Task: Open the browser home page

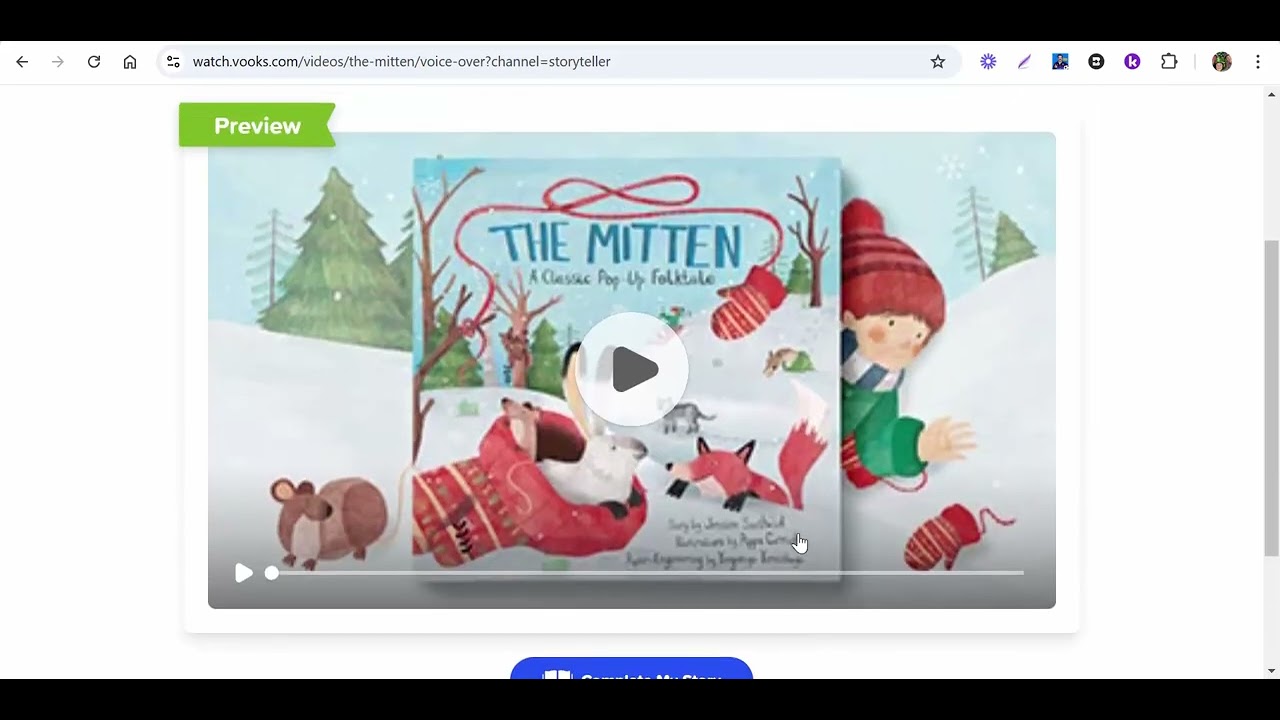Action: [x=130, y=62]
